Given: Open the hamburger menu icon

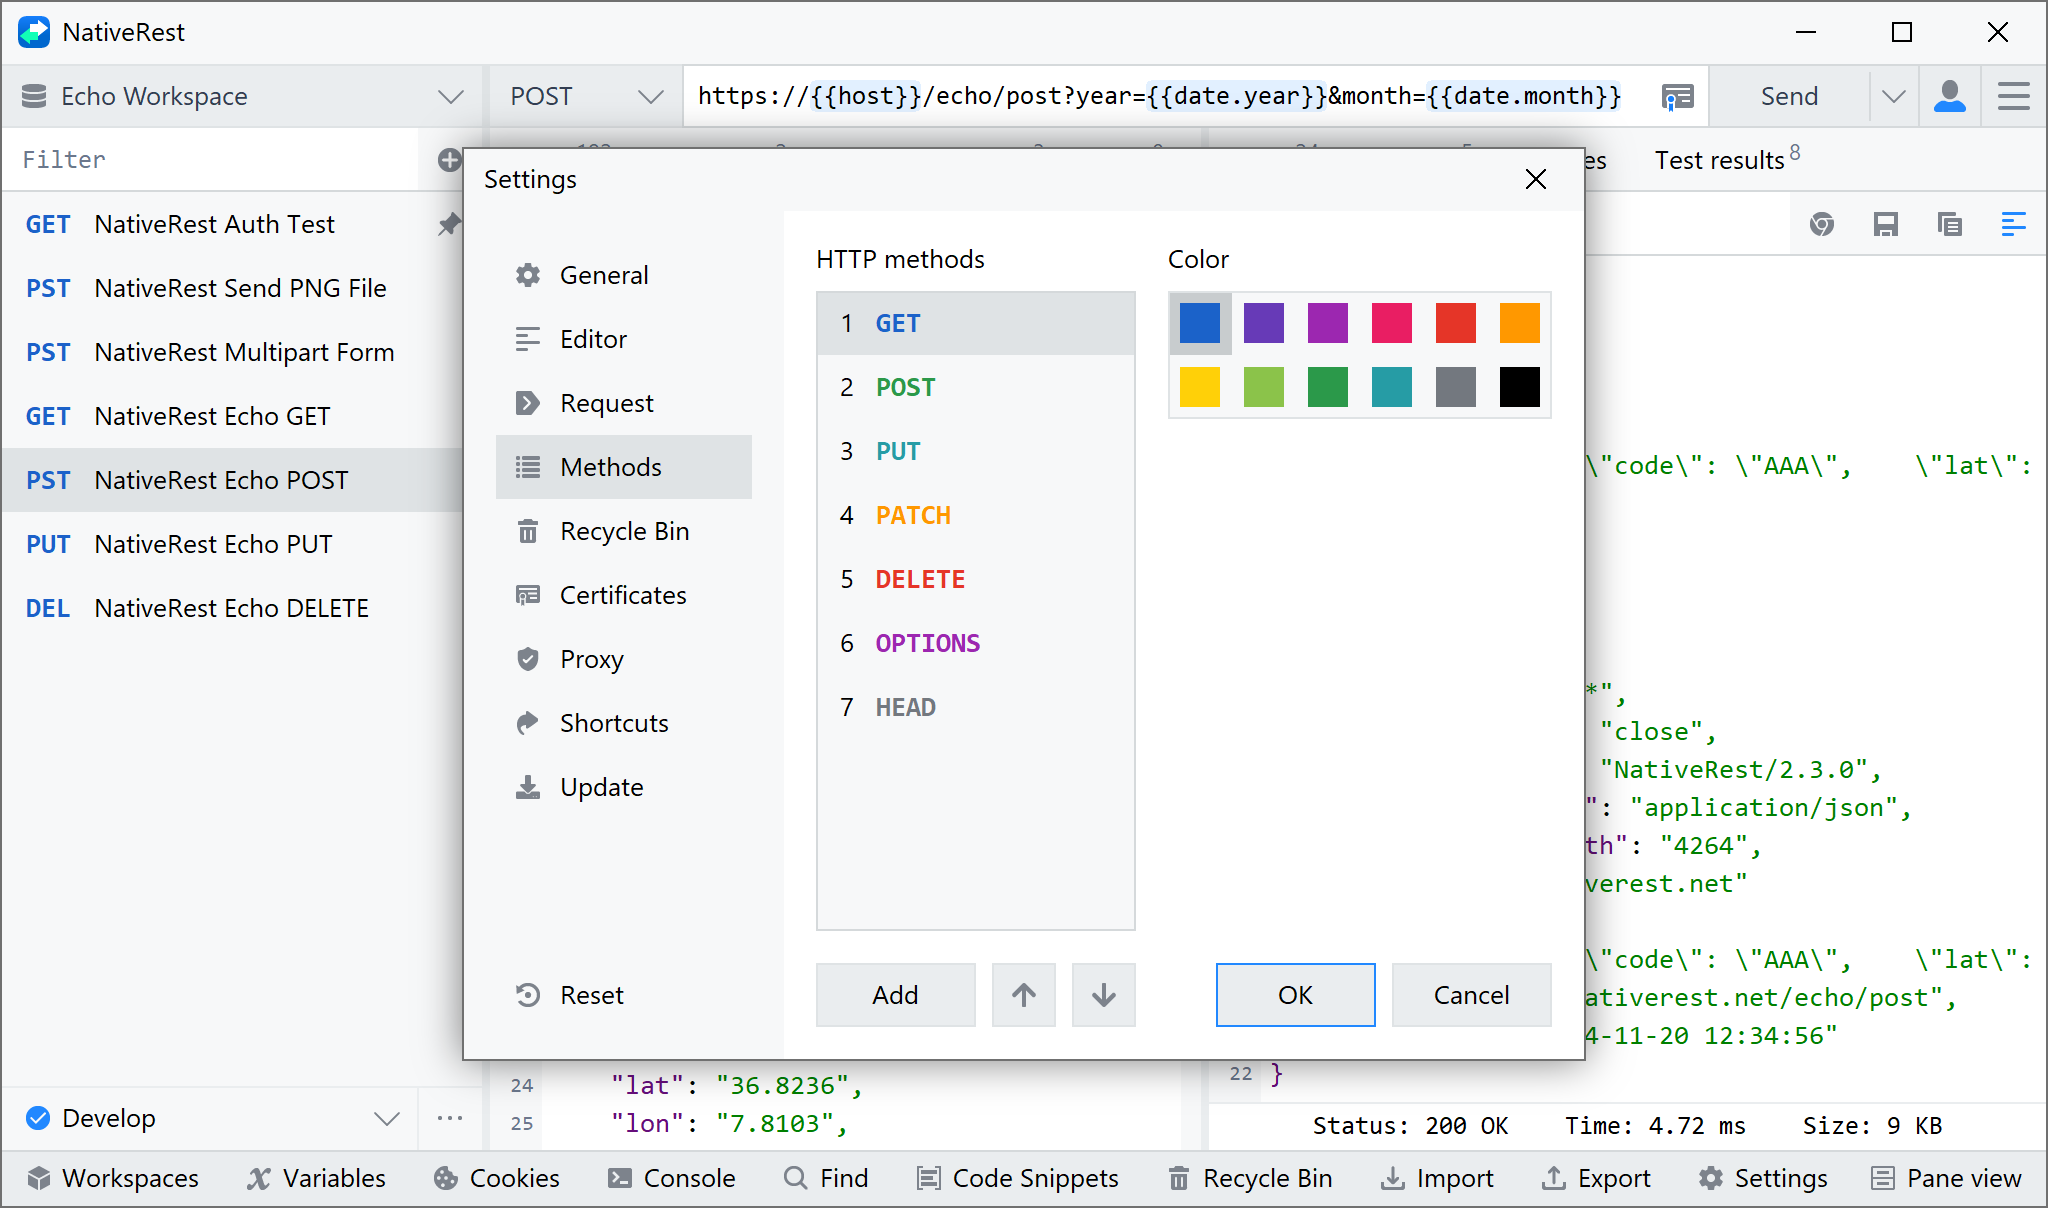Looking at the screenshot, I should click(2013, 97).
